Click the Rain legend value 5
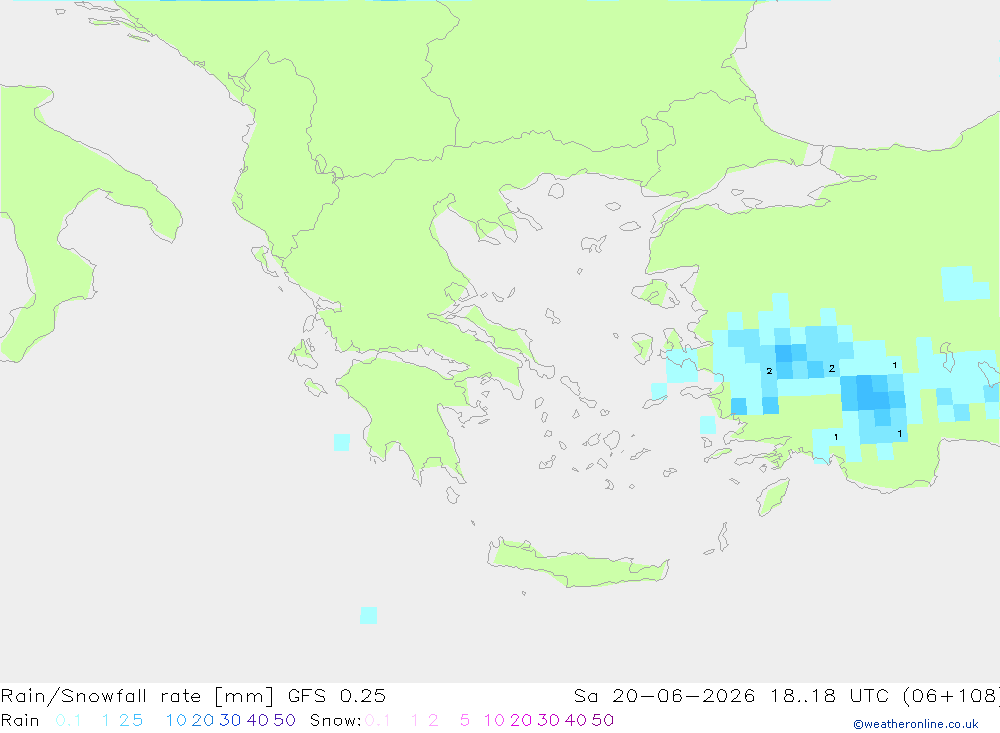1000x733 pixels. (138, 720)
